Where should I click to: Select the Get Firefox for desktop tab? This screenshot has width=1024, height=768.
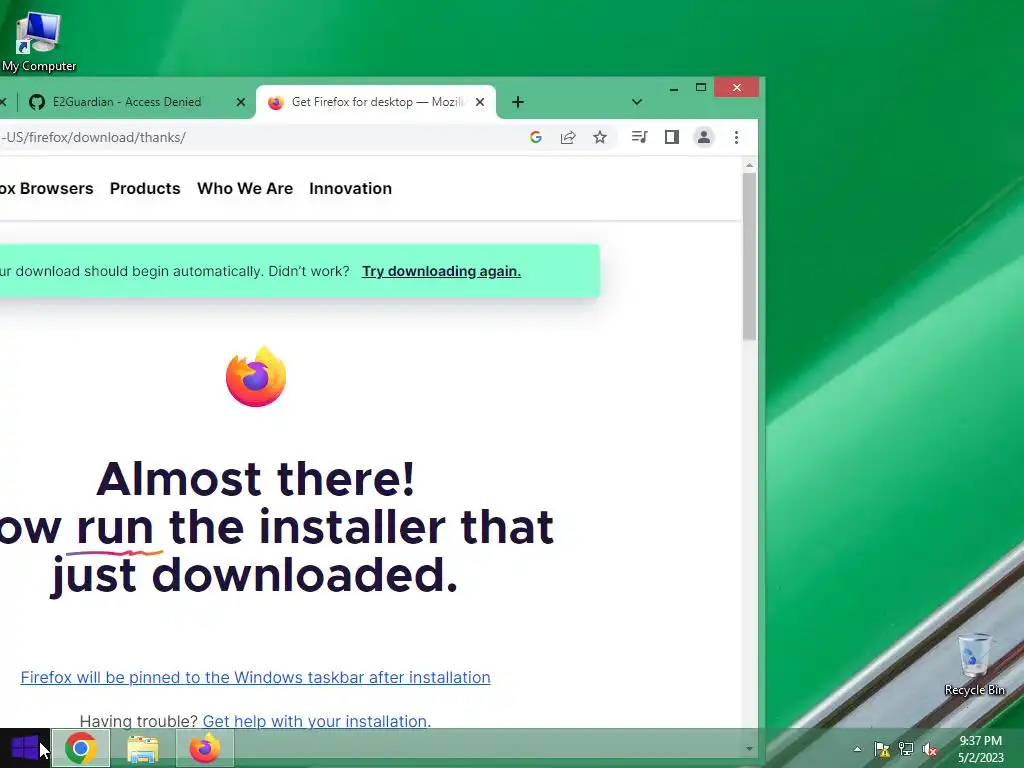click(376, 102)
